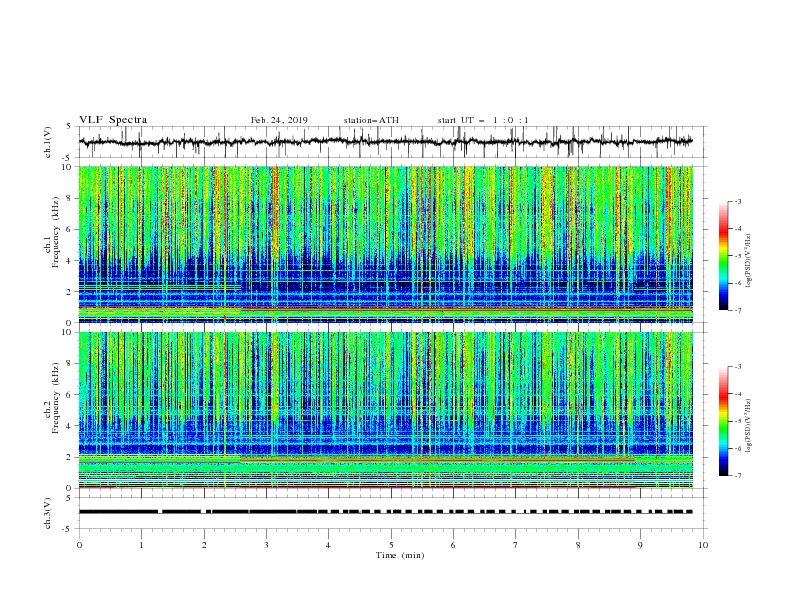Screen dimensions: 792x612
Task: Click the ch.2 spectrogram color scale bar
Action: pos(724,421)
